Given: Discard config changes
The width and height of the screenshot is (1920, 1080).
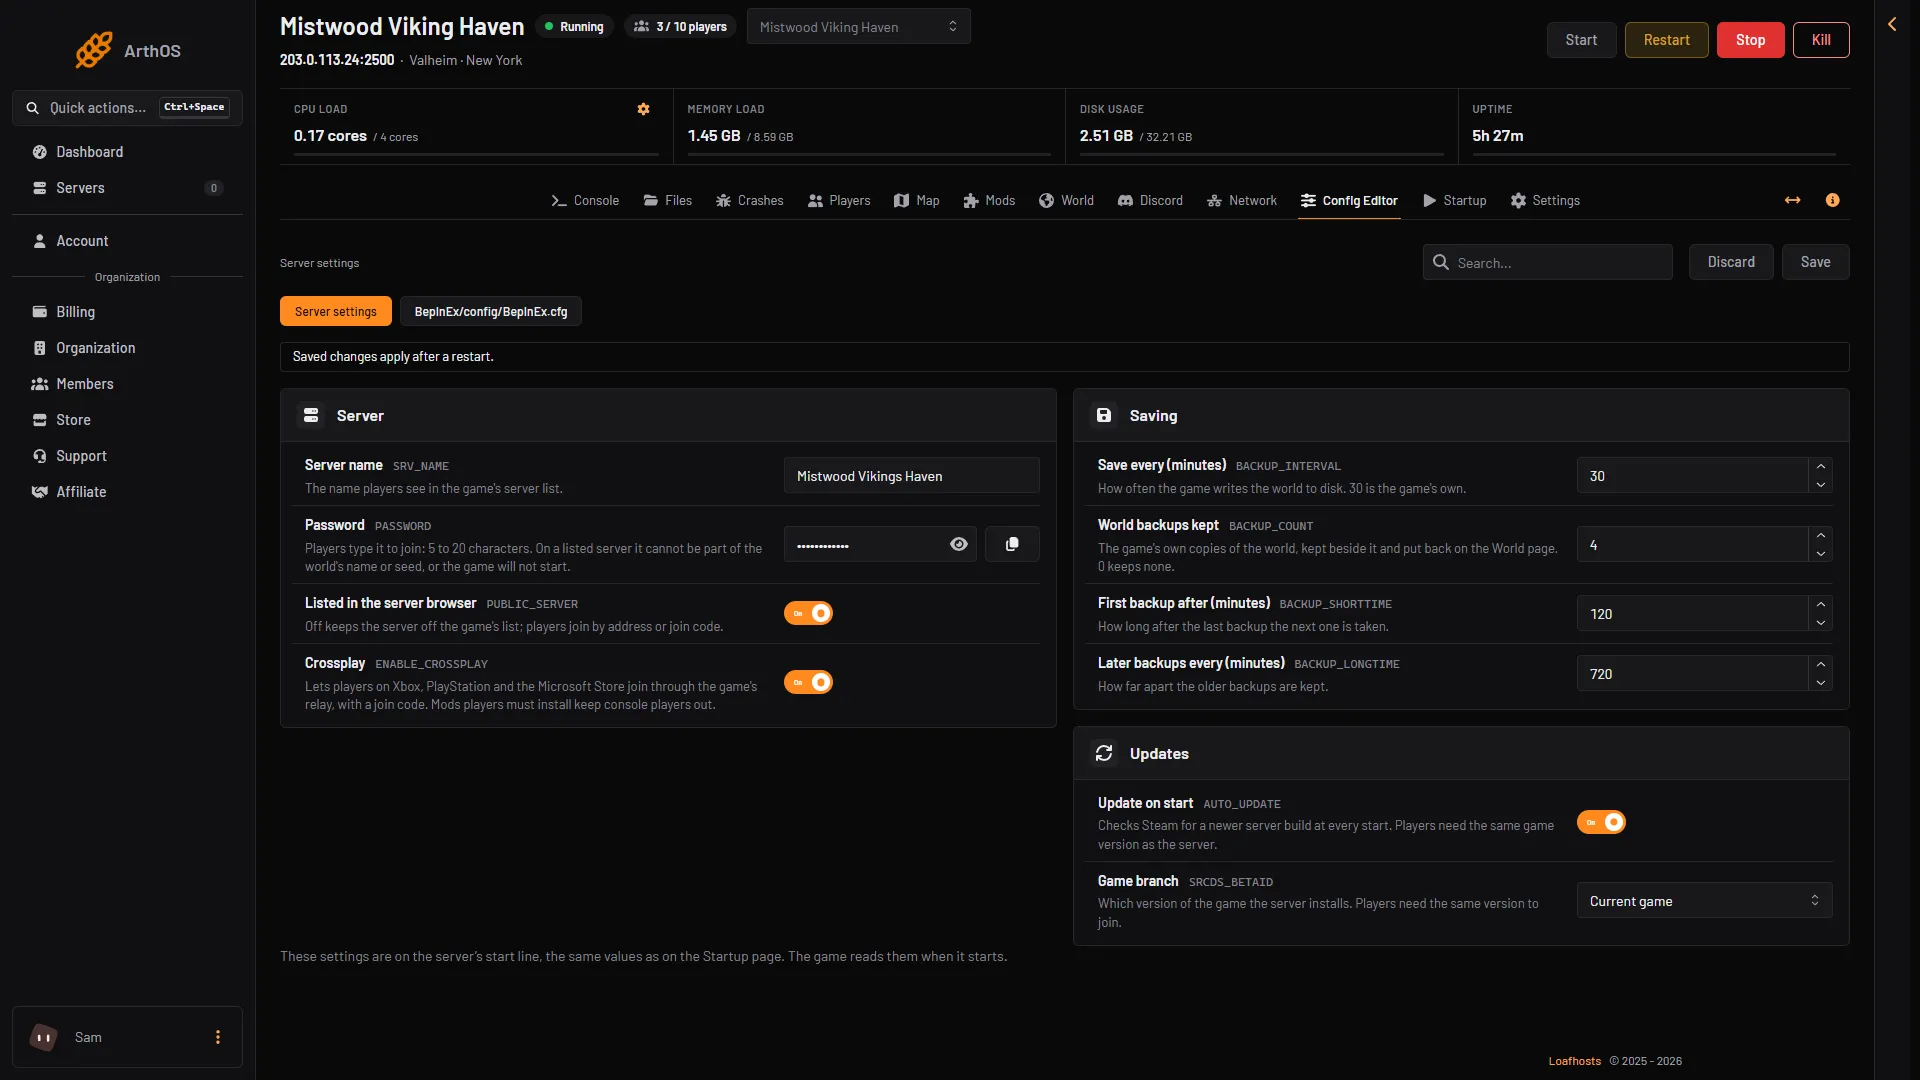Looking at the screenshot, I should (1731, 262).
